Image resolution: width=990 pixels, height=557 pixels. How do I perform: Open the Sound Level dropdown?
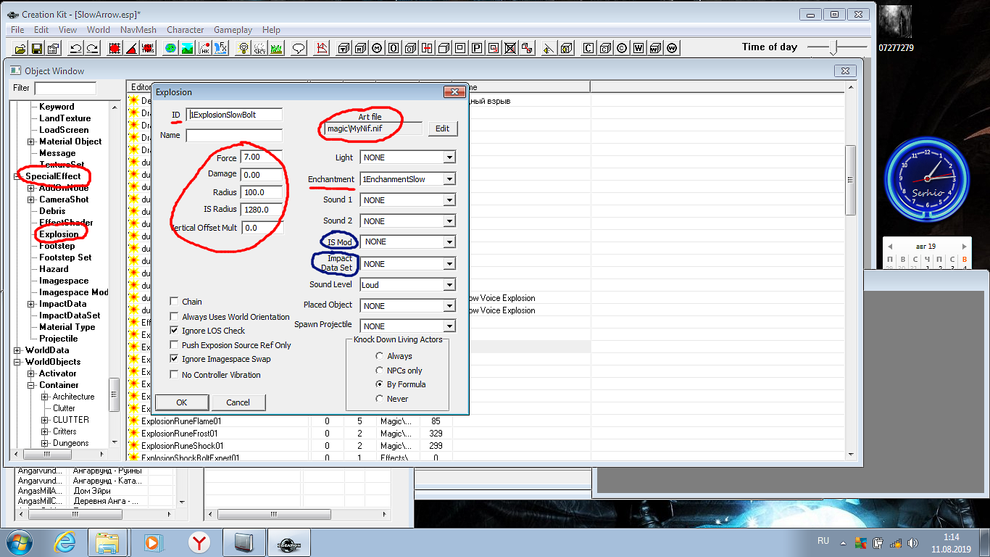pos(449,285)
